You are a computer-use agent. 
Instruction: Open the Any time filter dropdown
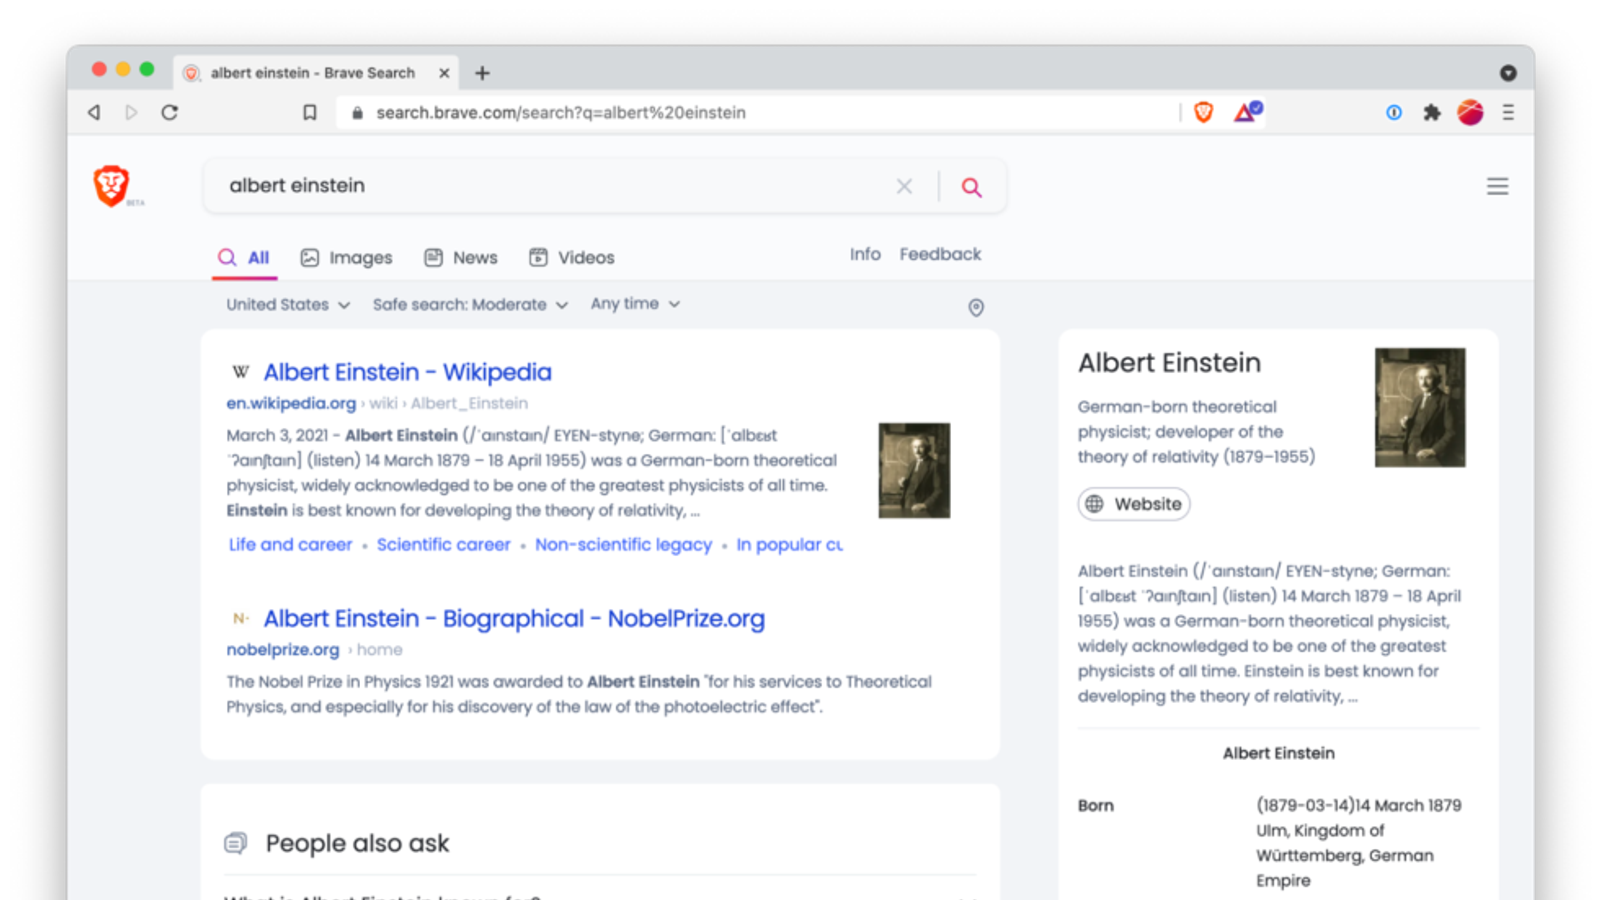(635, 303)
